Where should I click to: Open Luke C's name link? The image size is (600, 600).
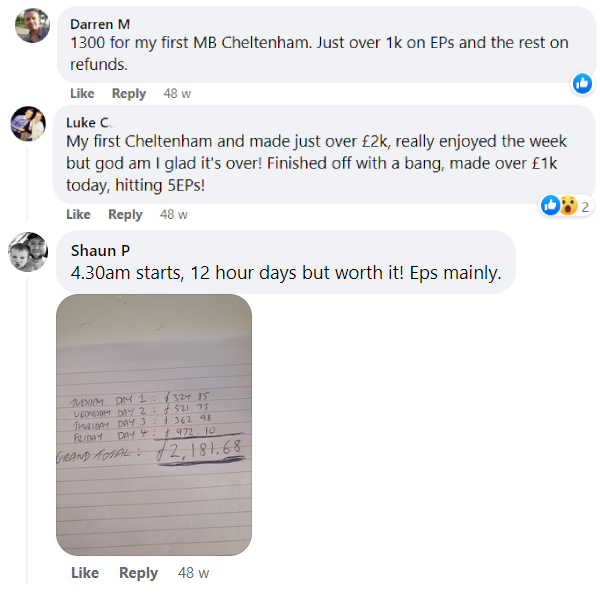pos(88,123)
